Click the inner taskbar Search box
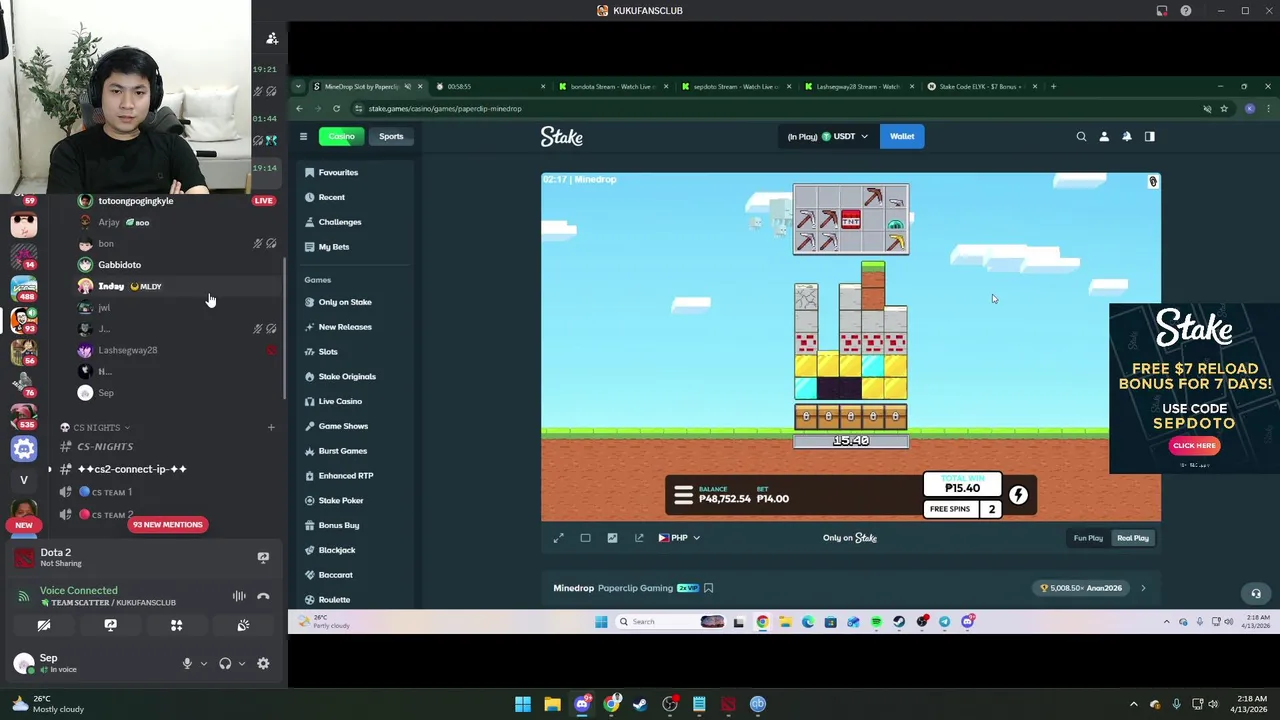Screen dimensions: 1280x720 click(x=670, y=622)
